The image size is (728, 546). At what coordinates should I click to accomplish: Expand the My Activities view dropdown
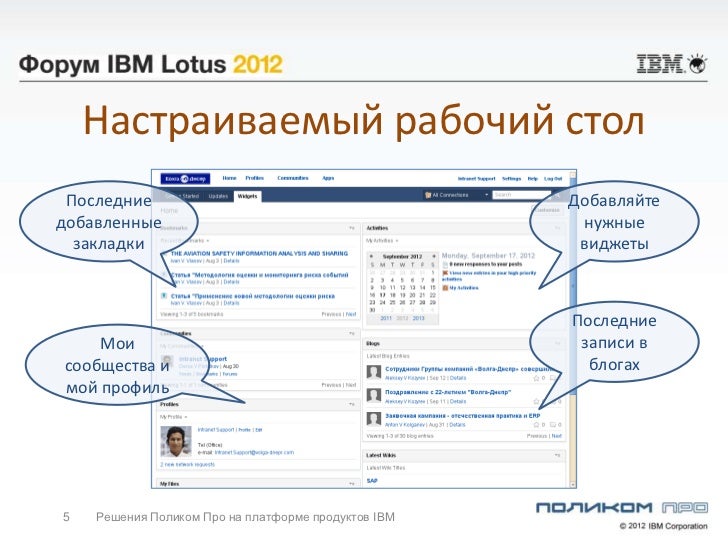[x=396, y=240]
